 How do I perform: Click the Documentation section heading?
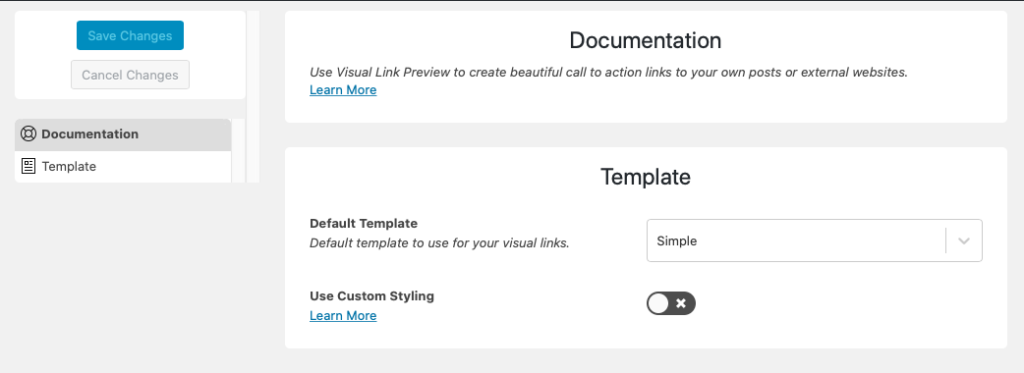tap(645, 41)
